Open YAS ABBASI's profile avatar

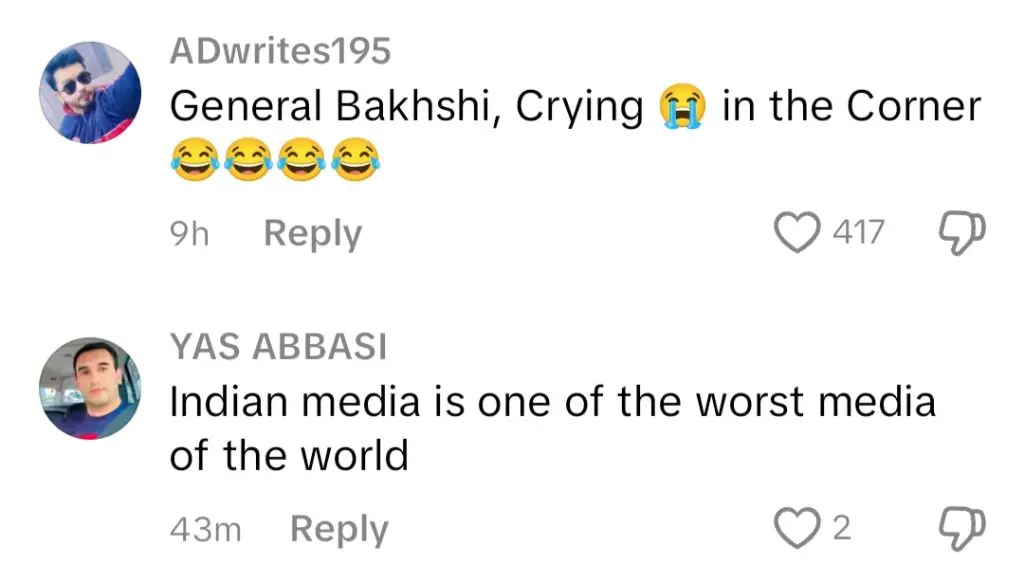coord(91,389)
